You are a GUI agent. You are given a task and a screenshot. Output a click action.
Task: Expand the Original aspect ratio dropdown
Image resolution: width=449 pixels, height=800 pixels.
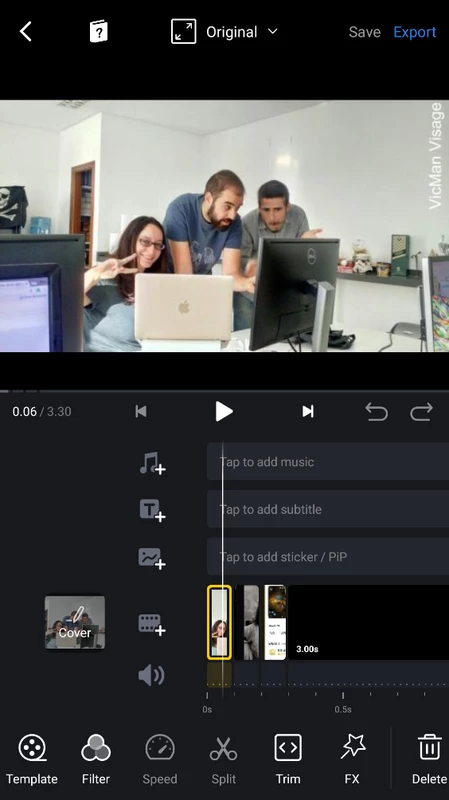225,32
